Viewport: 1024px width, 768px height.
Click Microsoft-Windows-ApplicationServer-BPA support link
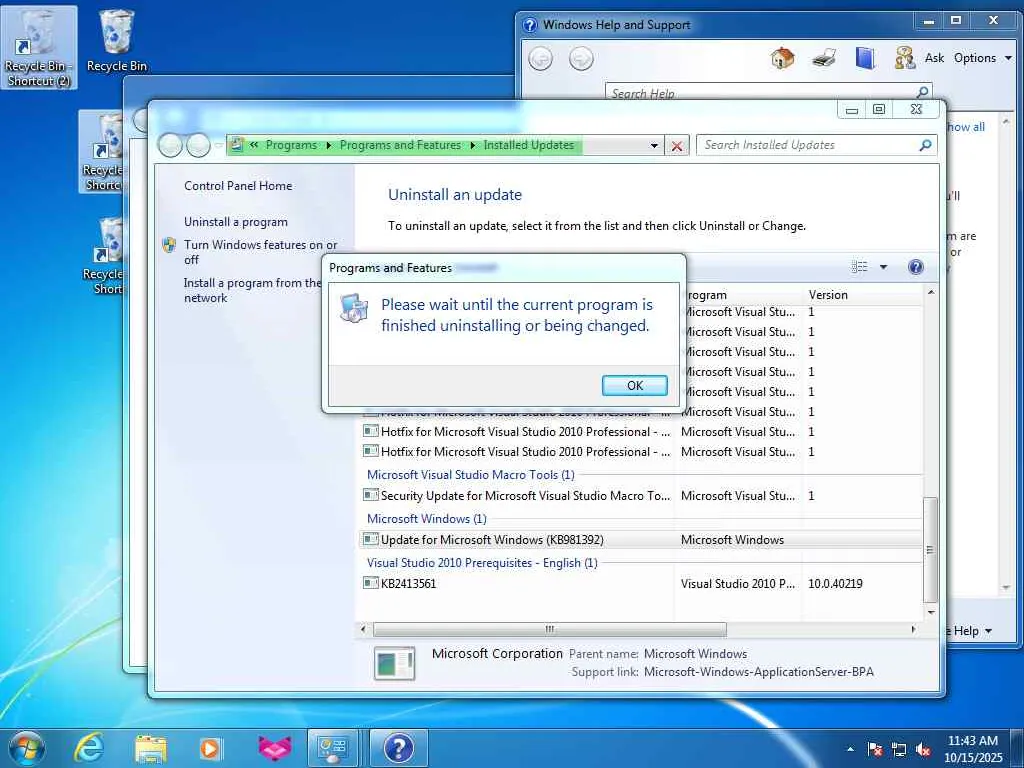pyautogui.click(x=758, y=671)
